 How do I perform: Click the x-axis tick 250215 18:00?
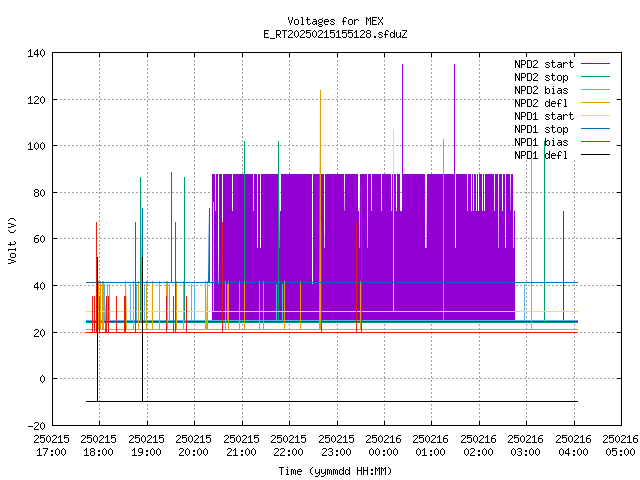(x=99, y=446)
